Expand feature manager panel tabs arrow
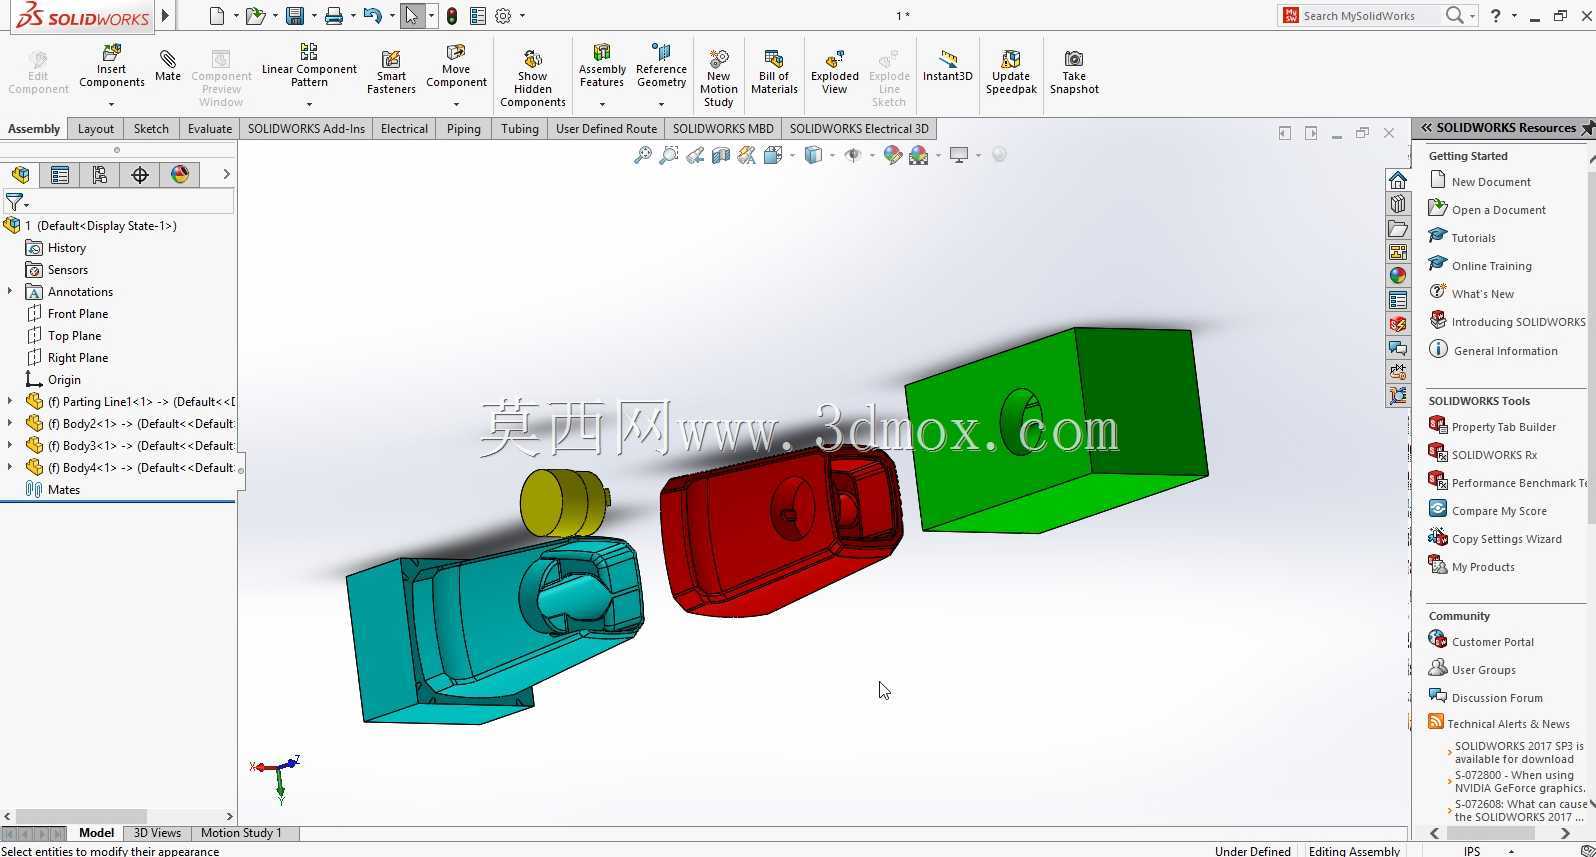This screenshot has width=1596, height=857. click(226, 174)
